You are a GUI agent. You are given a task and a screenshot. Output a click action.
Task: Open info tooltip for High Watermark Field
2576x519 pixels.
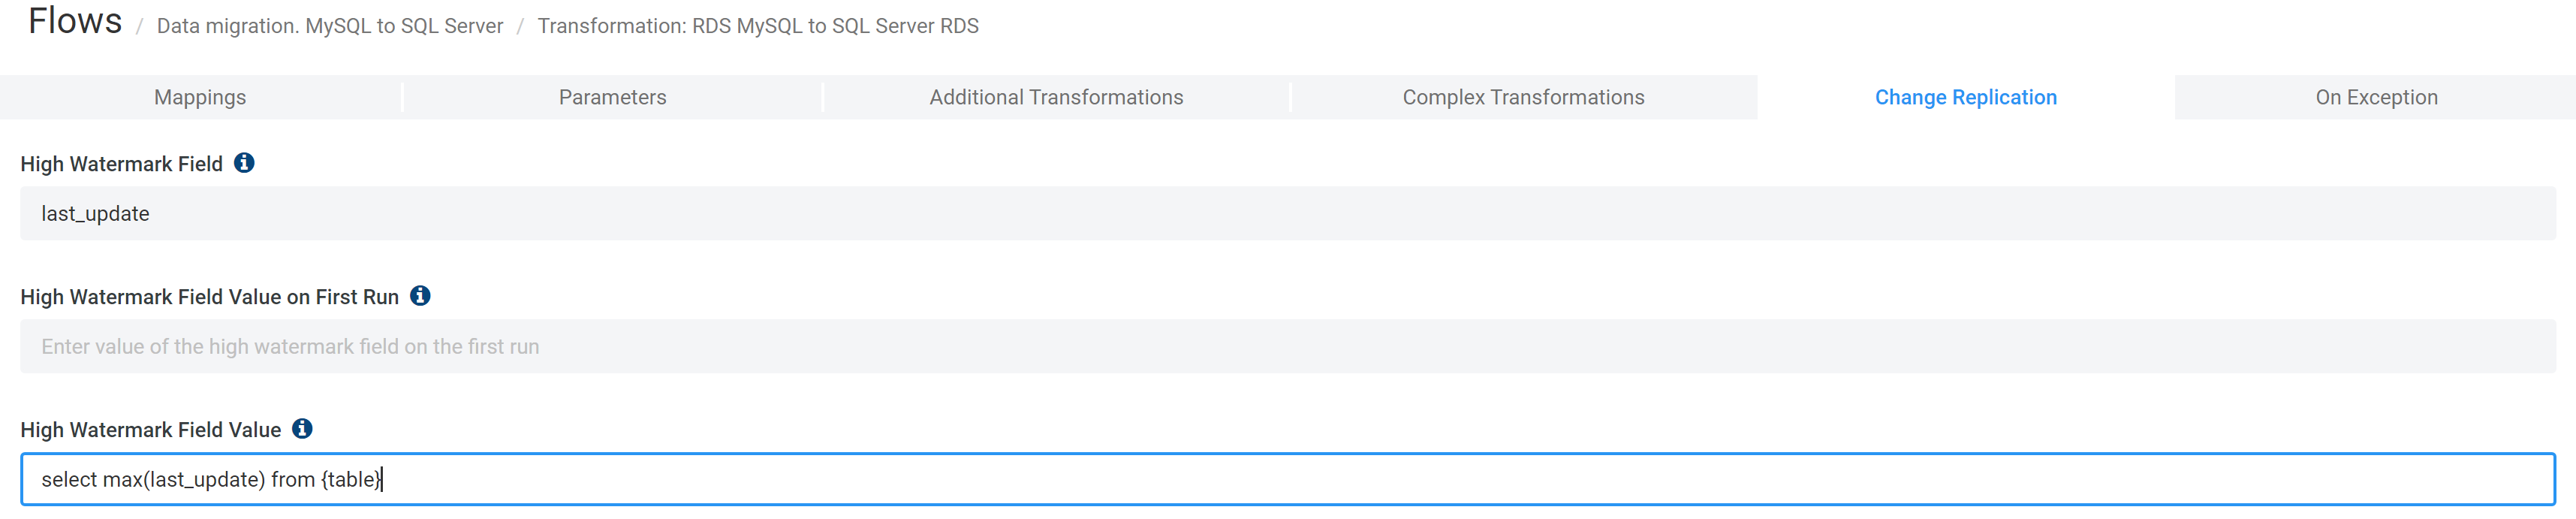[x=244, y=162]
